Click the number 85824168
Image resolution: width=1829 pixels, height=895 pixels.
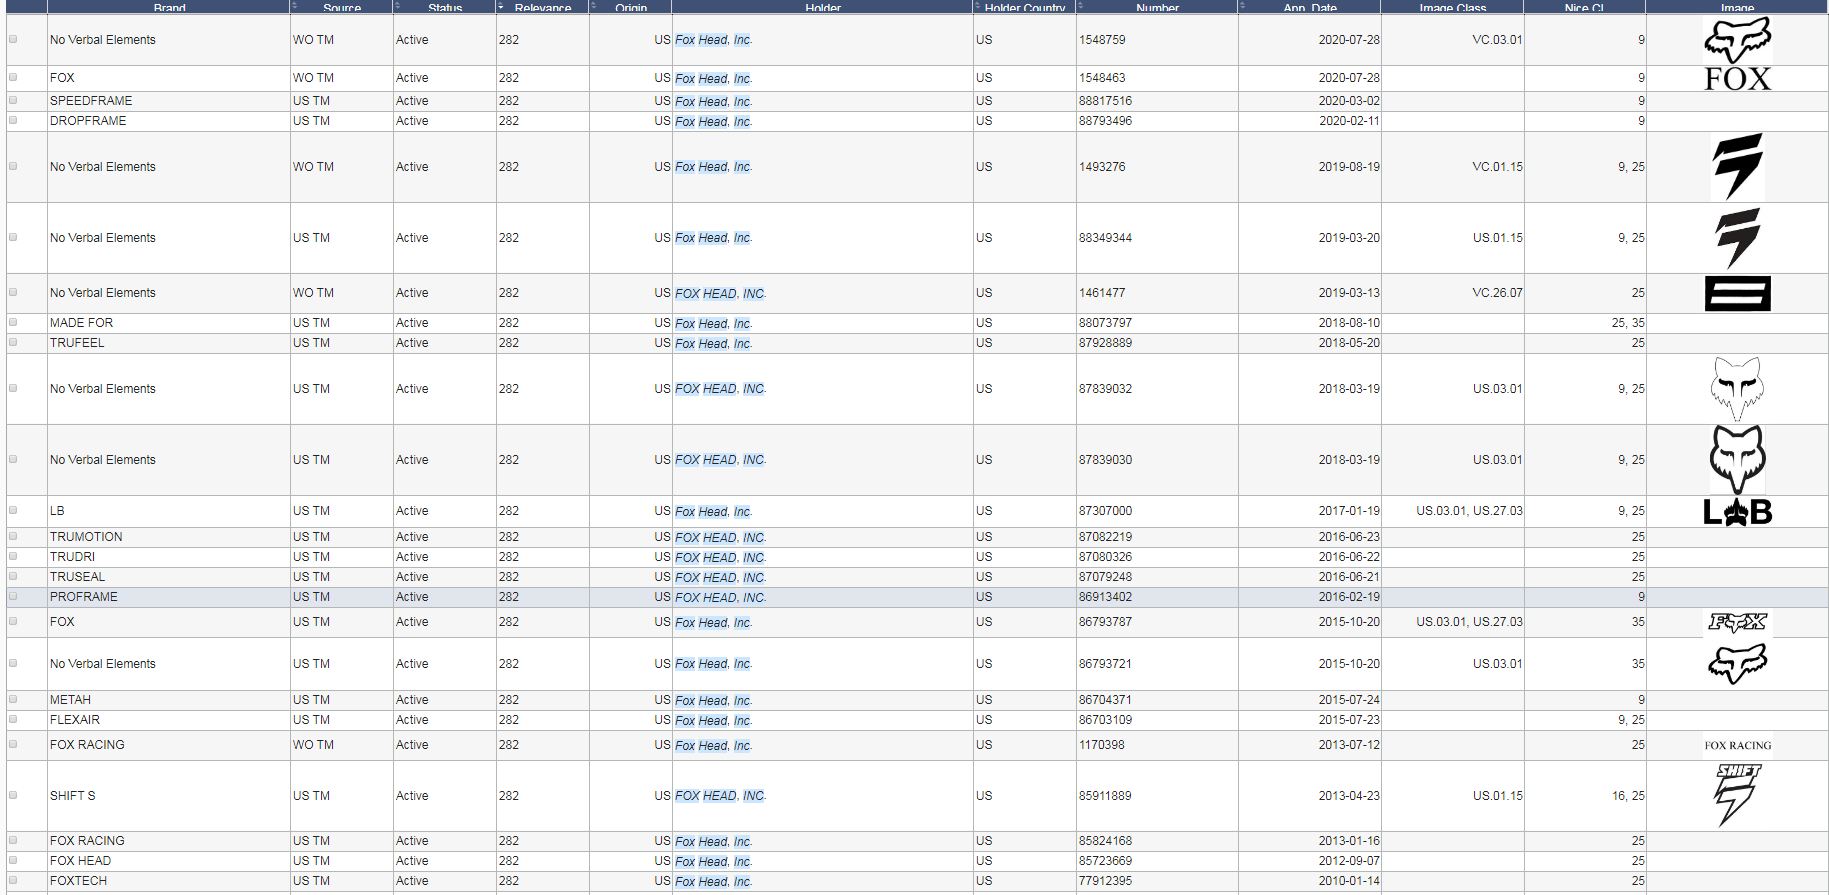pyautogui.click(x=1106, y=841)
